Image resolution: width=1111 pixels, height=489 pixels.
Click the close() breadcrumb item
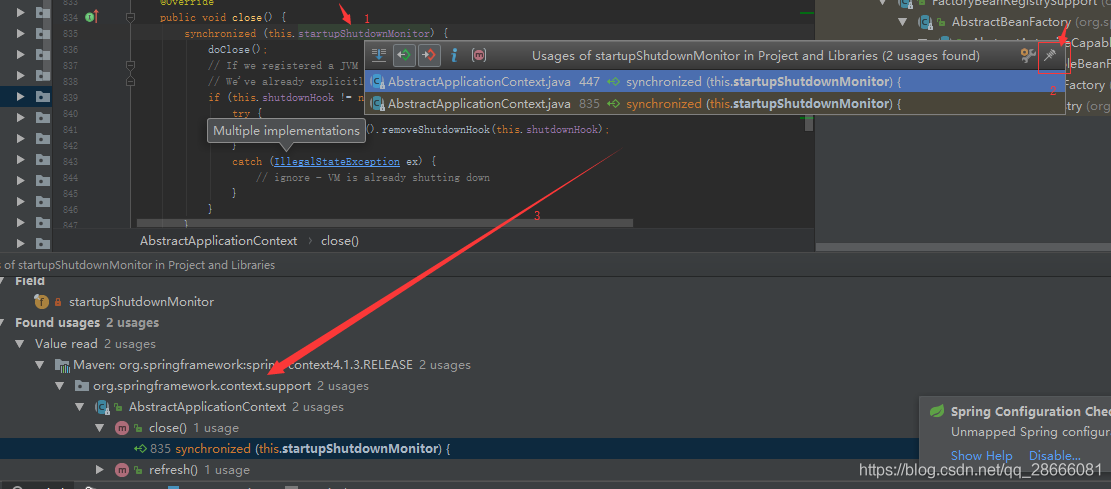coord(340,241)
